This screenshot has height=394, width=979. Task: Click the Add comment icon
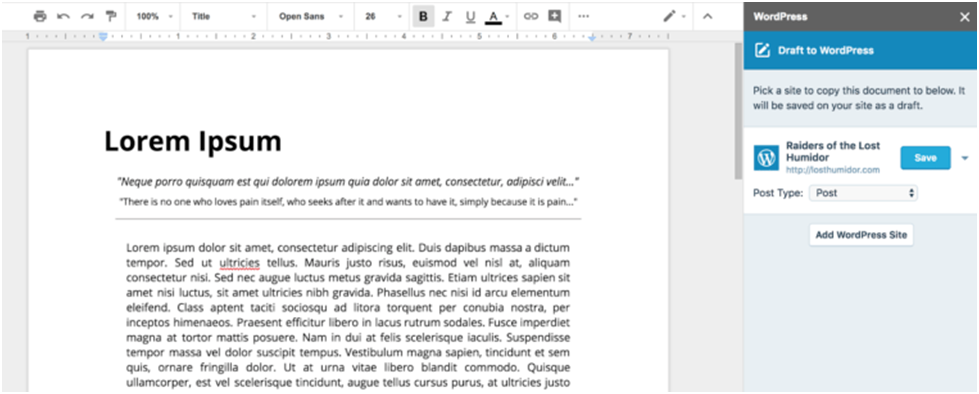pyautogui.click(x=554, y=16)
